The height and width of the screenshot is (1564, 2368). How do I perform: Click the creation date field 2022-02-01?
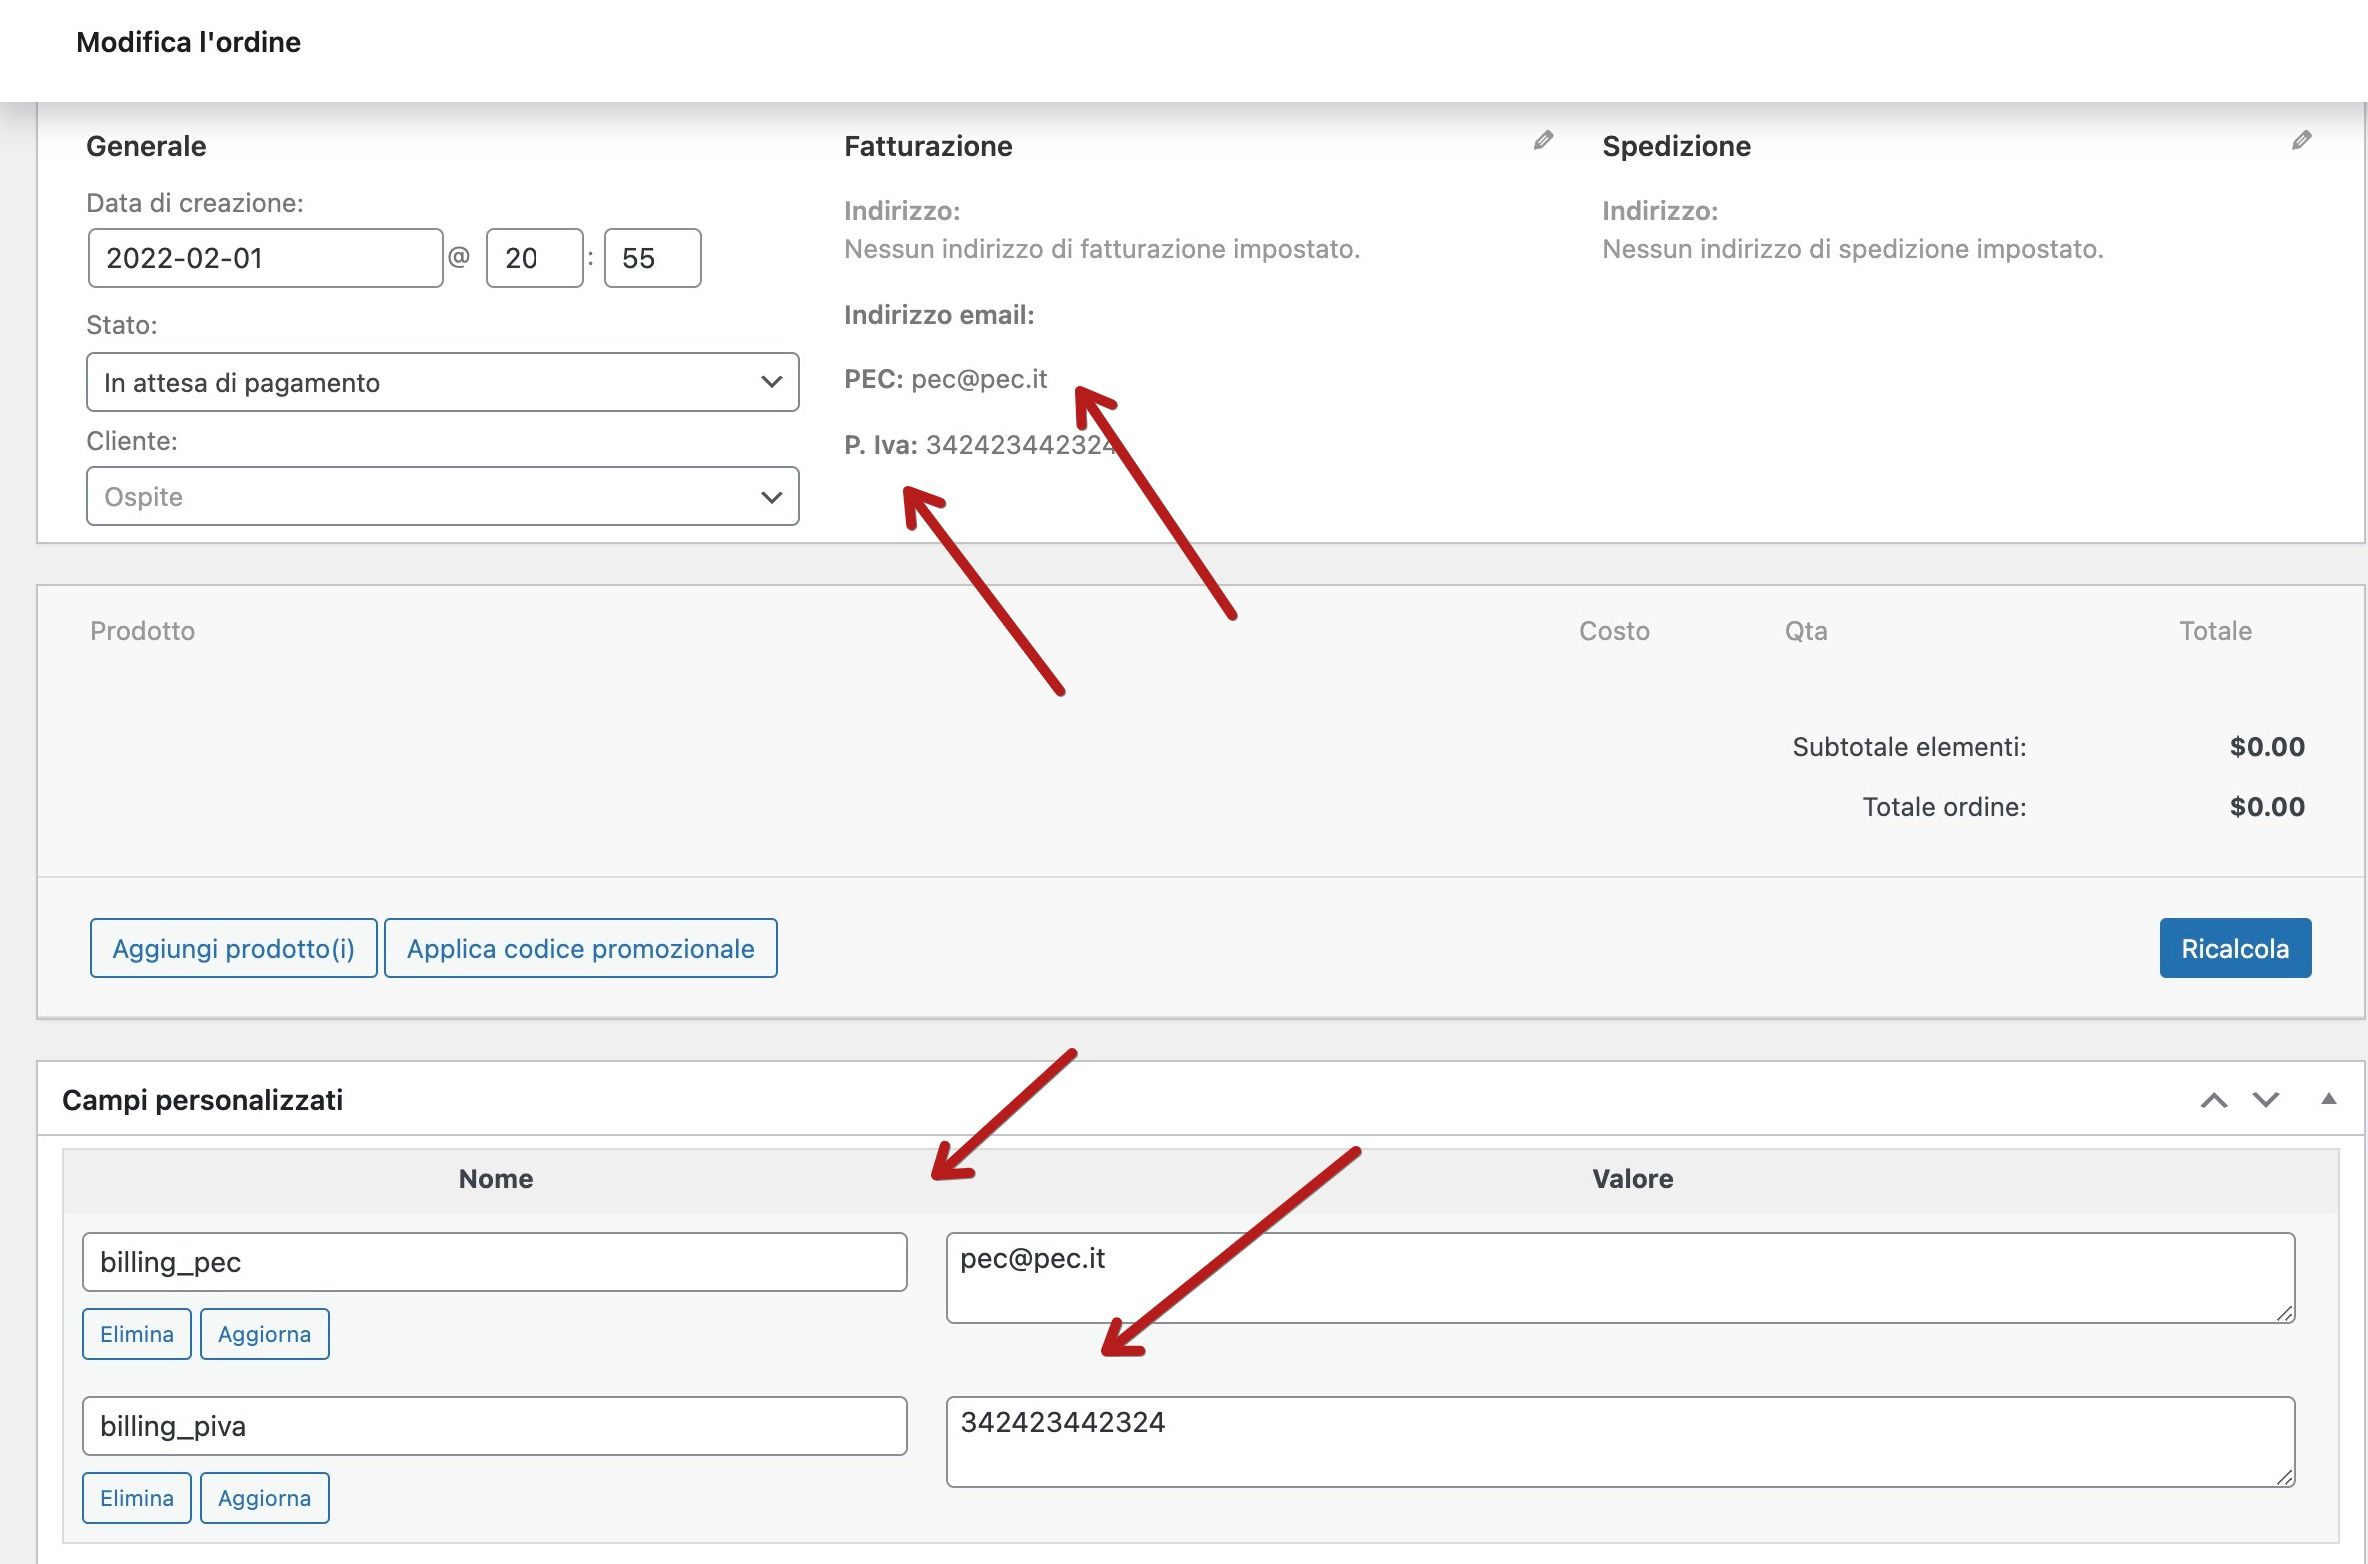[x=265, y=258]
